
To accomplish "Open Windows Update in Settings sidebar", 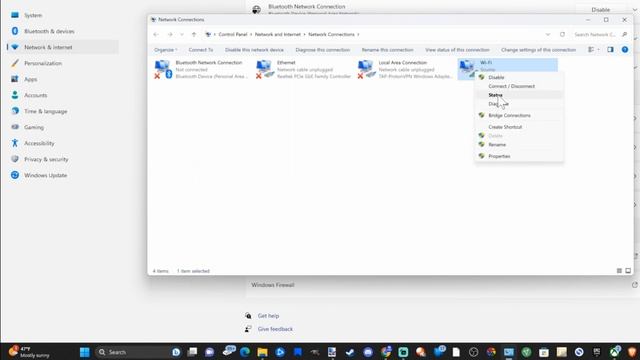I will click(63, 175).
